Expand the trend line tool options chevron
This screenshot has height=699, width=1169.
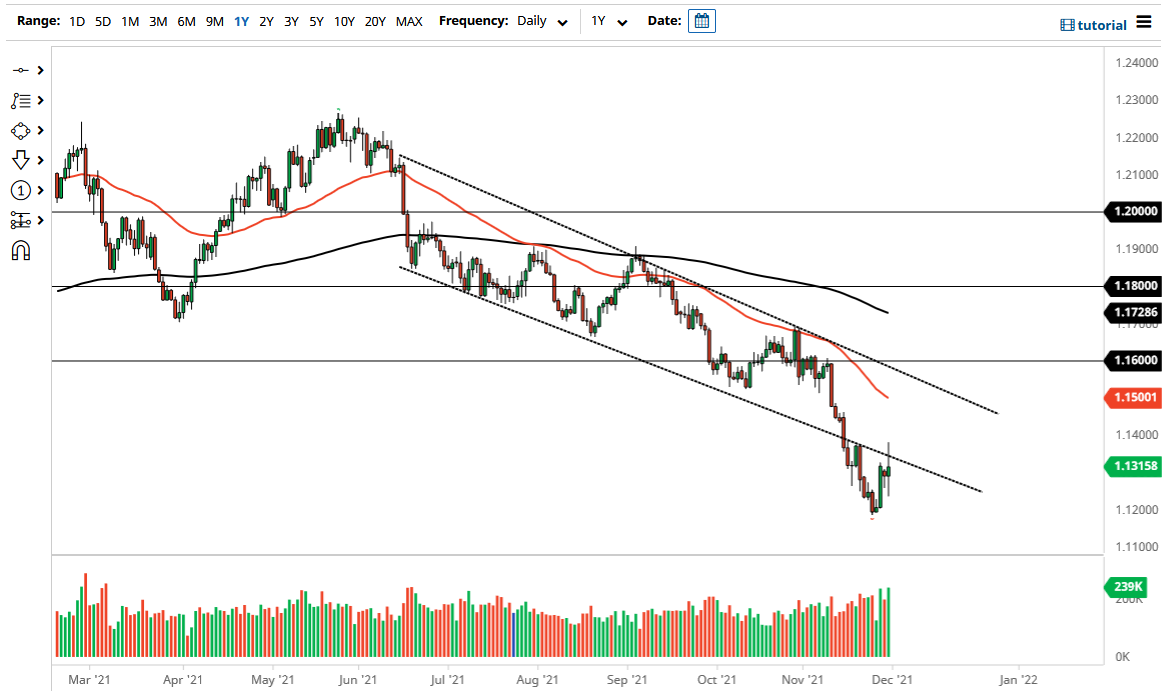pyautogui.click(x=38, y=70)
